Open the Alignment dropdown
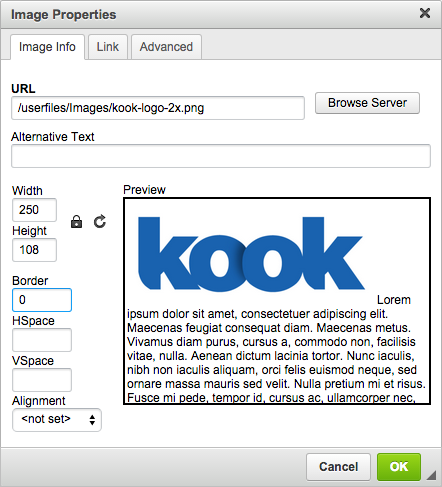This screenshot has height=487, width=442. pos(57,420)
